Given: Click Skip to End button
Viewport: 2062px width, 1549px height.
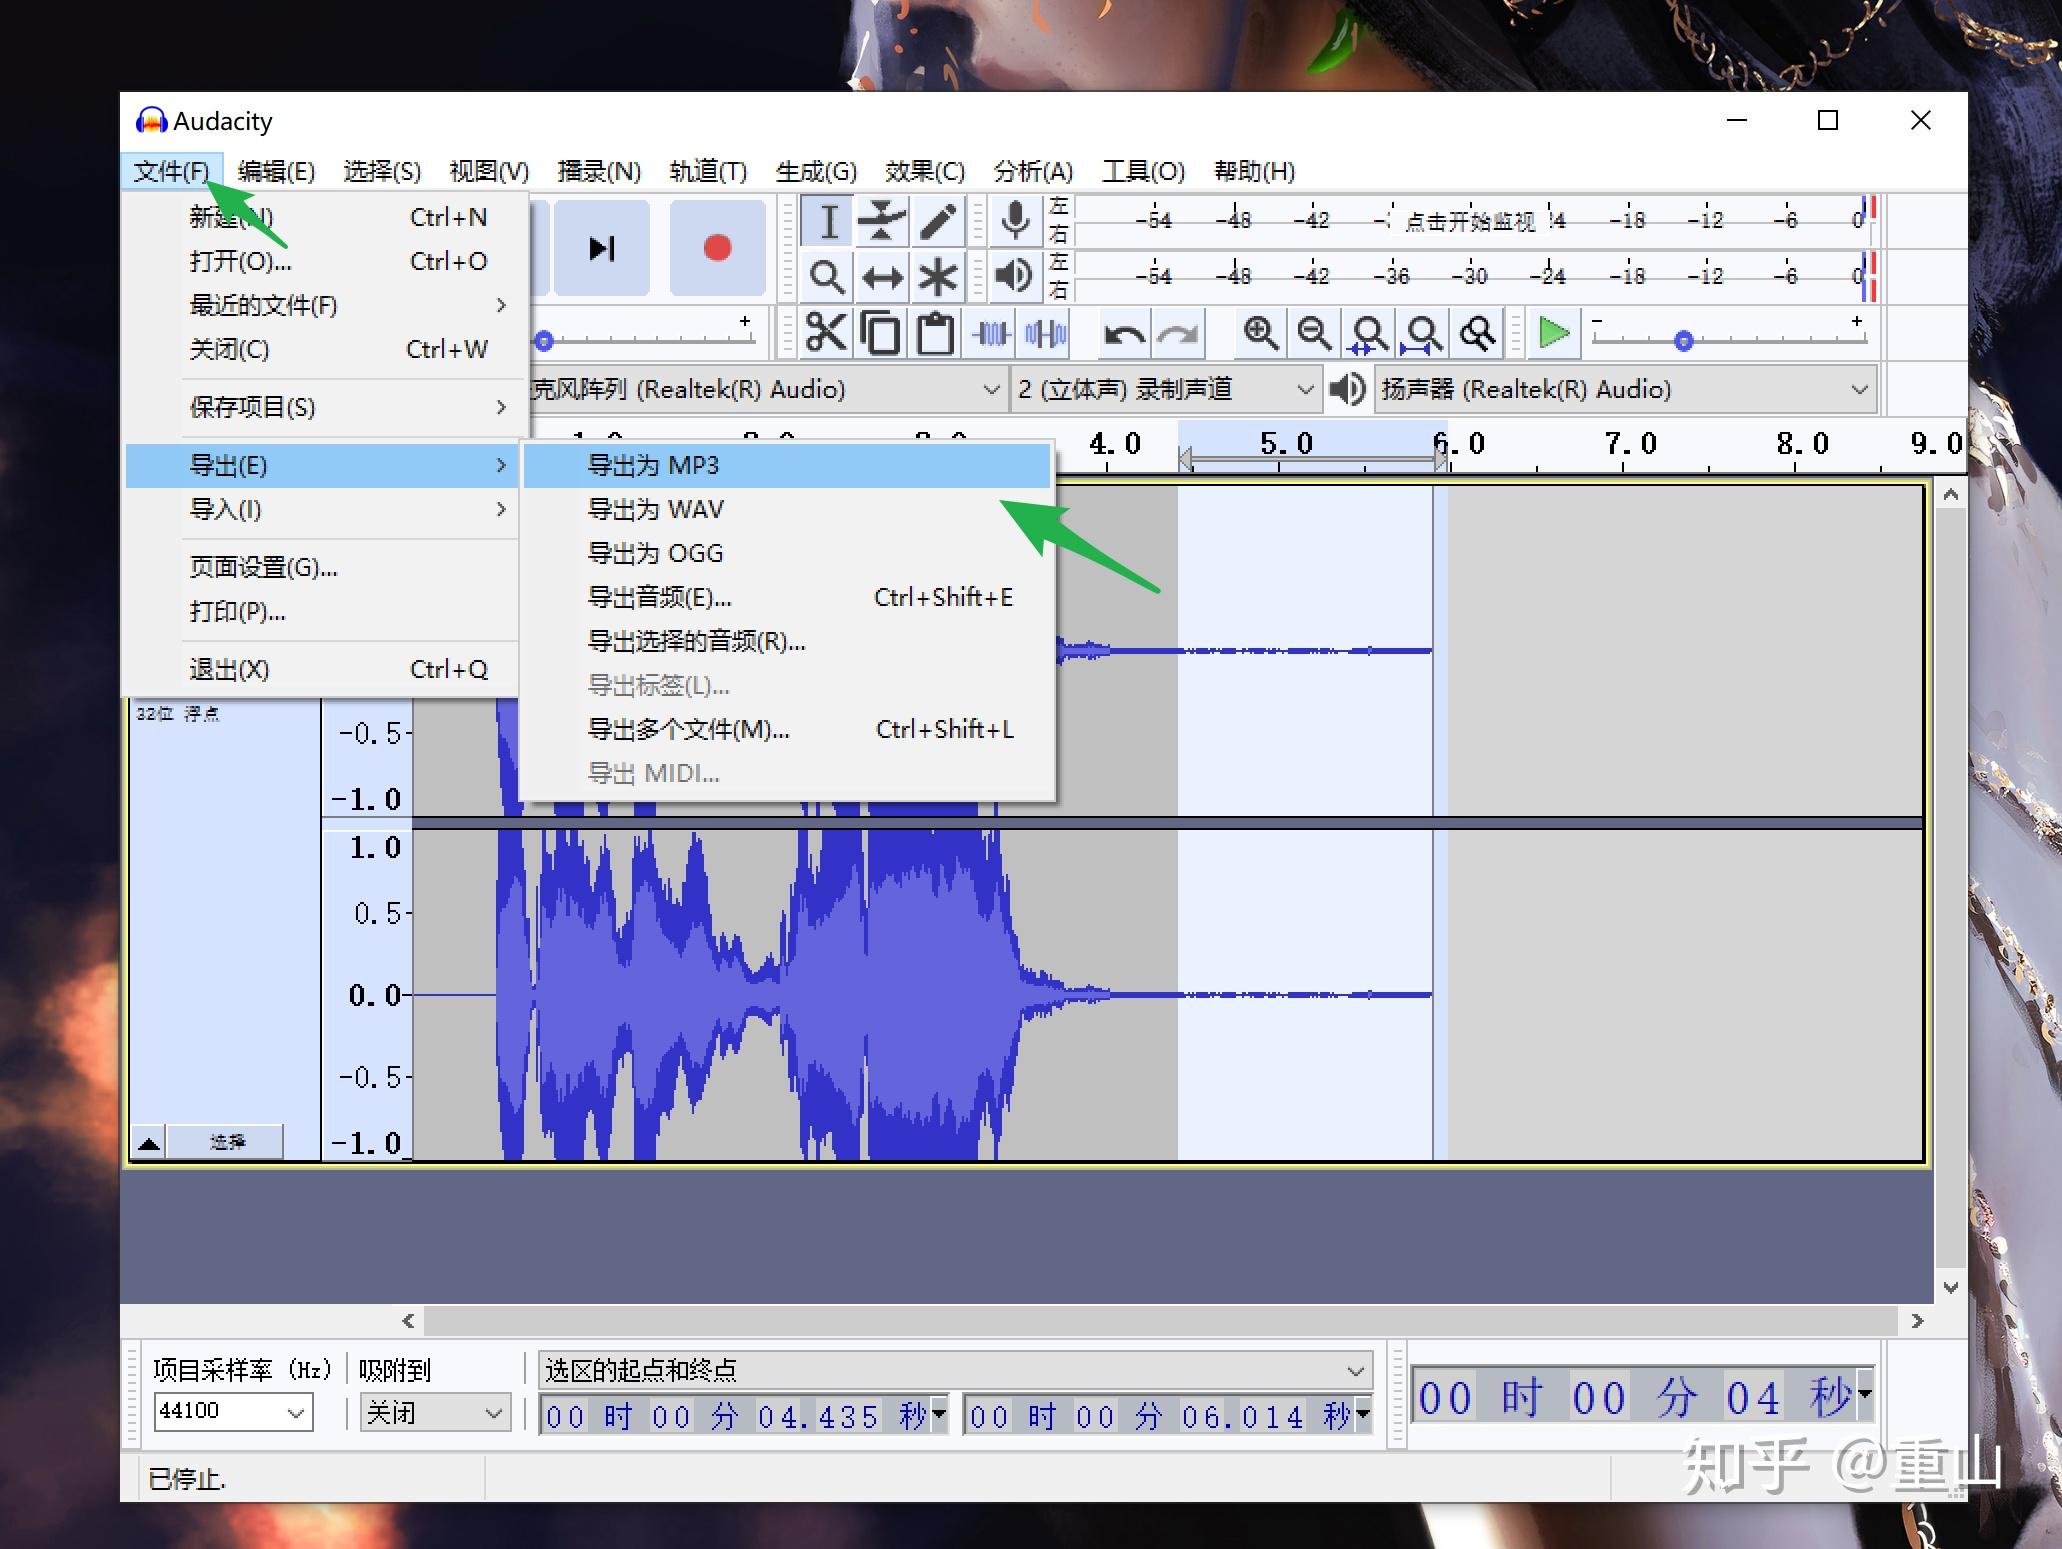Looking at the screenshot, I should pyautogui.click(x=602, y=248).
